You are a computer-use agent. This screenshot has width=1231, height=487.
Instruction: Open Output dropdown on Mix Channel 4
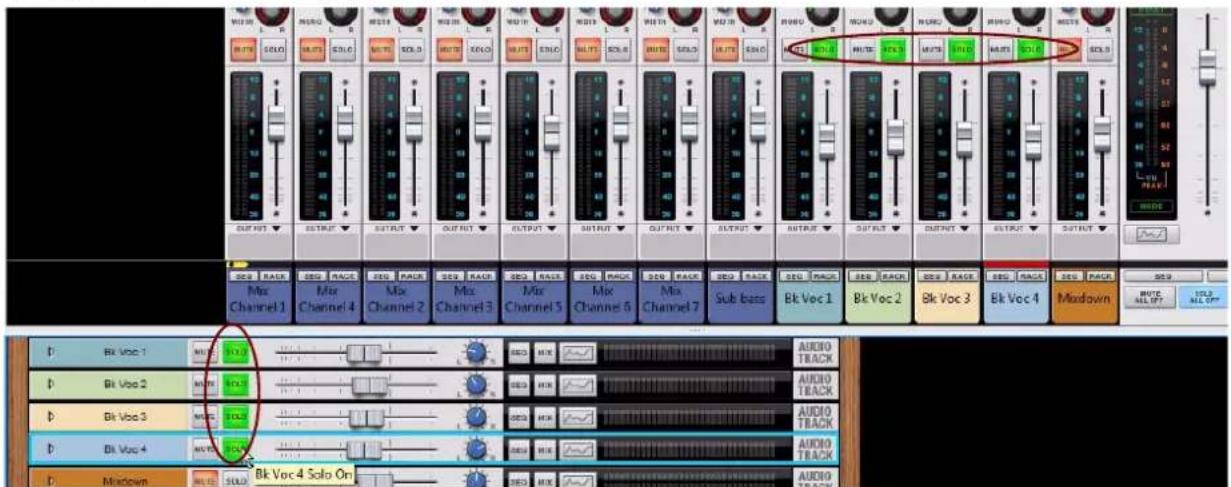tap(327, 227)
